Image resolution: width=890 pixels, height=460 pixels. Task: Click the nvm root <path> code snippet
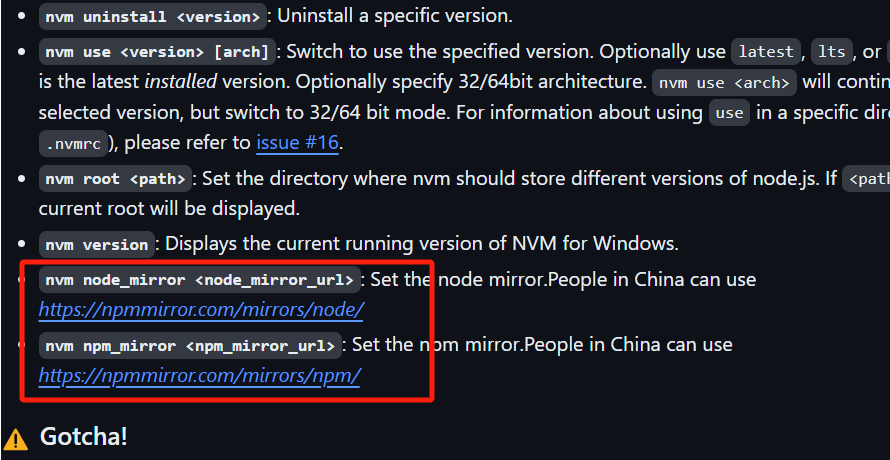point(115,179)
